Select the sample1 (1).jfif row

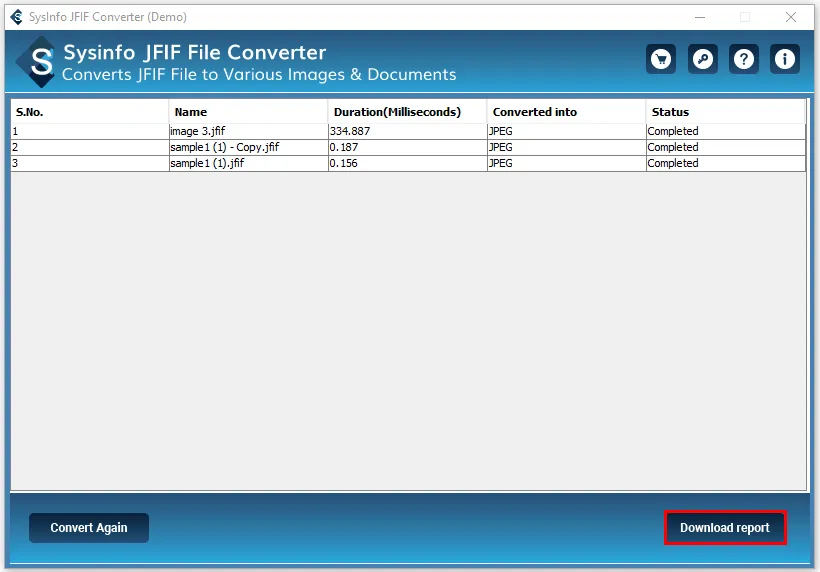[207, 163]
